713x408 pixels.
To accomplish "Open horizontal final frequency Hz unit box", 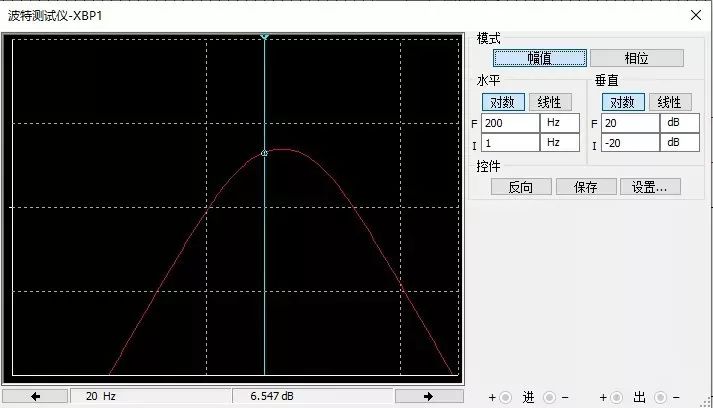I will pos(560,123).
